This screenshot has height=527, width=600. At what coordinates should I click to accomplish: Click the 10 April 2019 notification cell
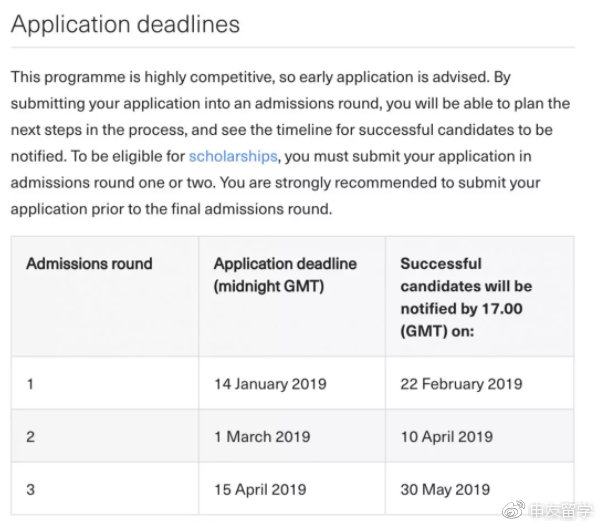coord(479,436)
